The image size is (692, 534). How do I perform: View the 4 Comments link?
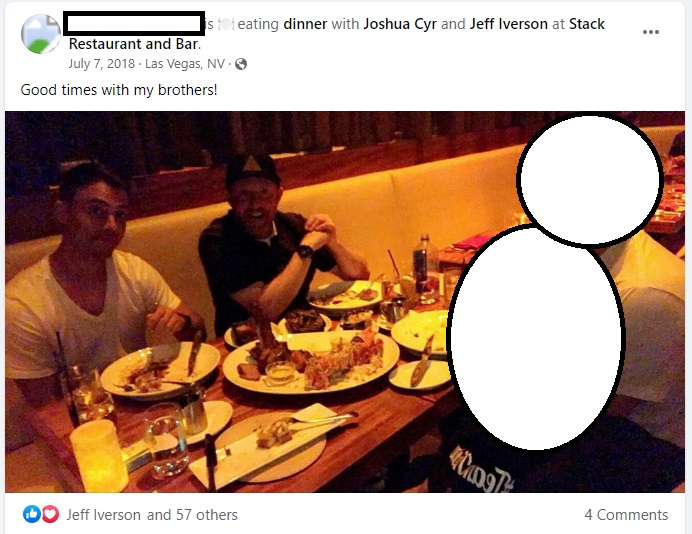pyautogui.click(x=626, y=515)
